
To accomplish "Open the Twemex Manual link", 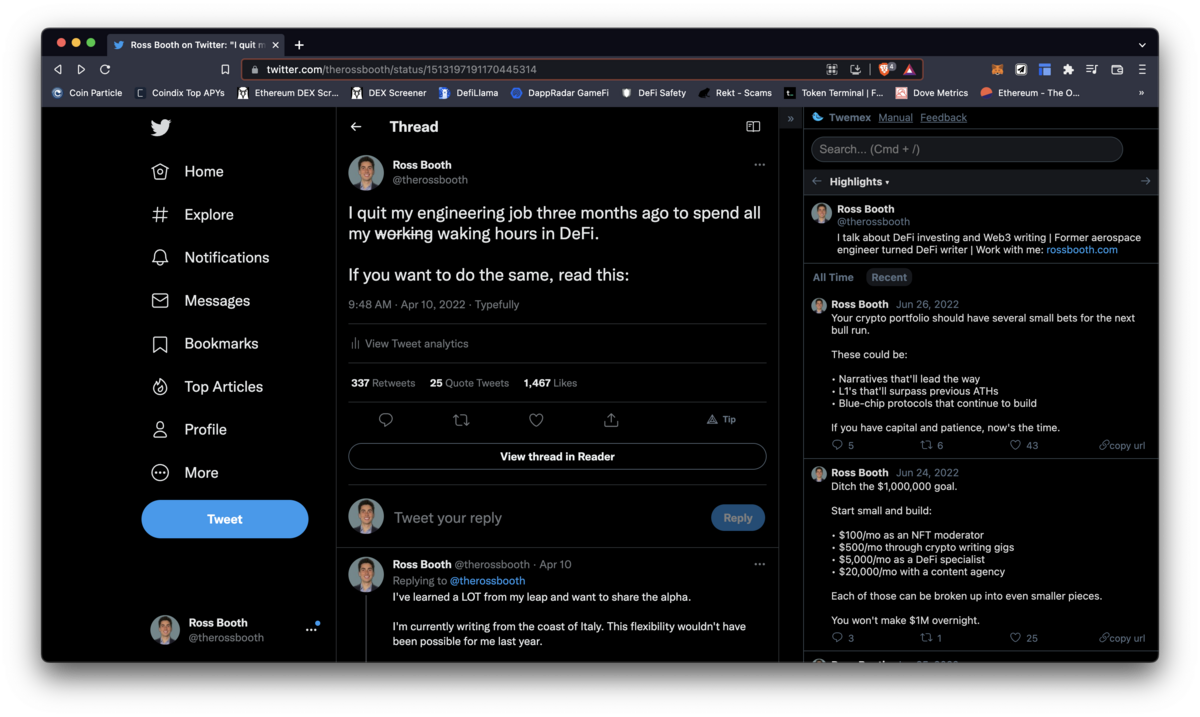I will (x=895, y=118).
